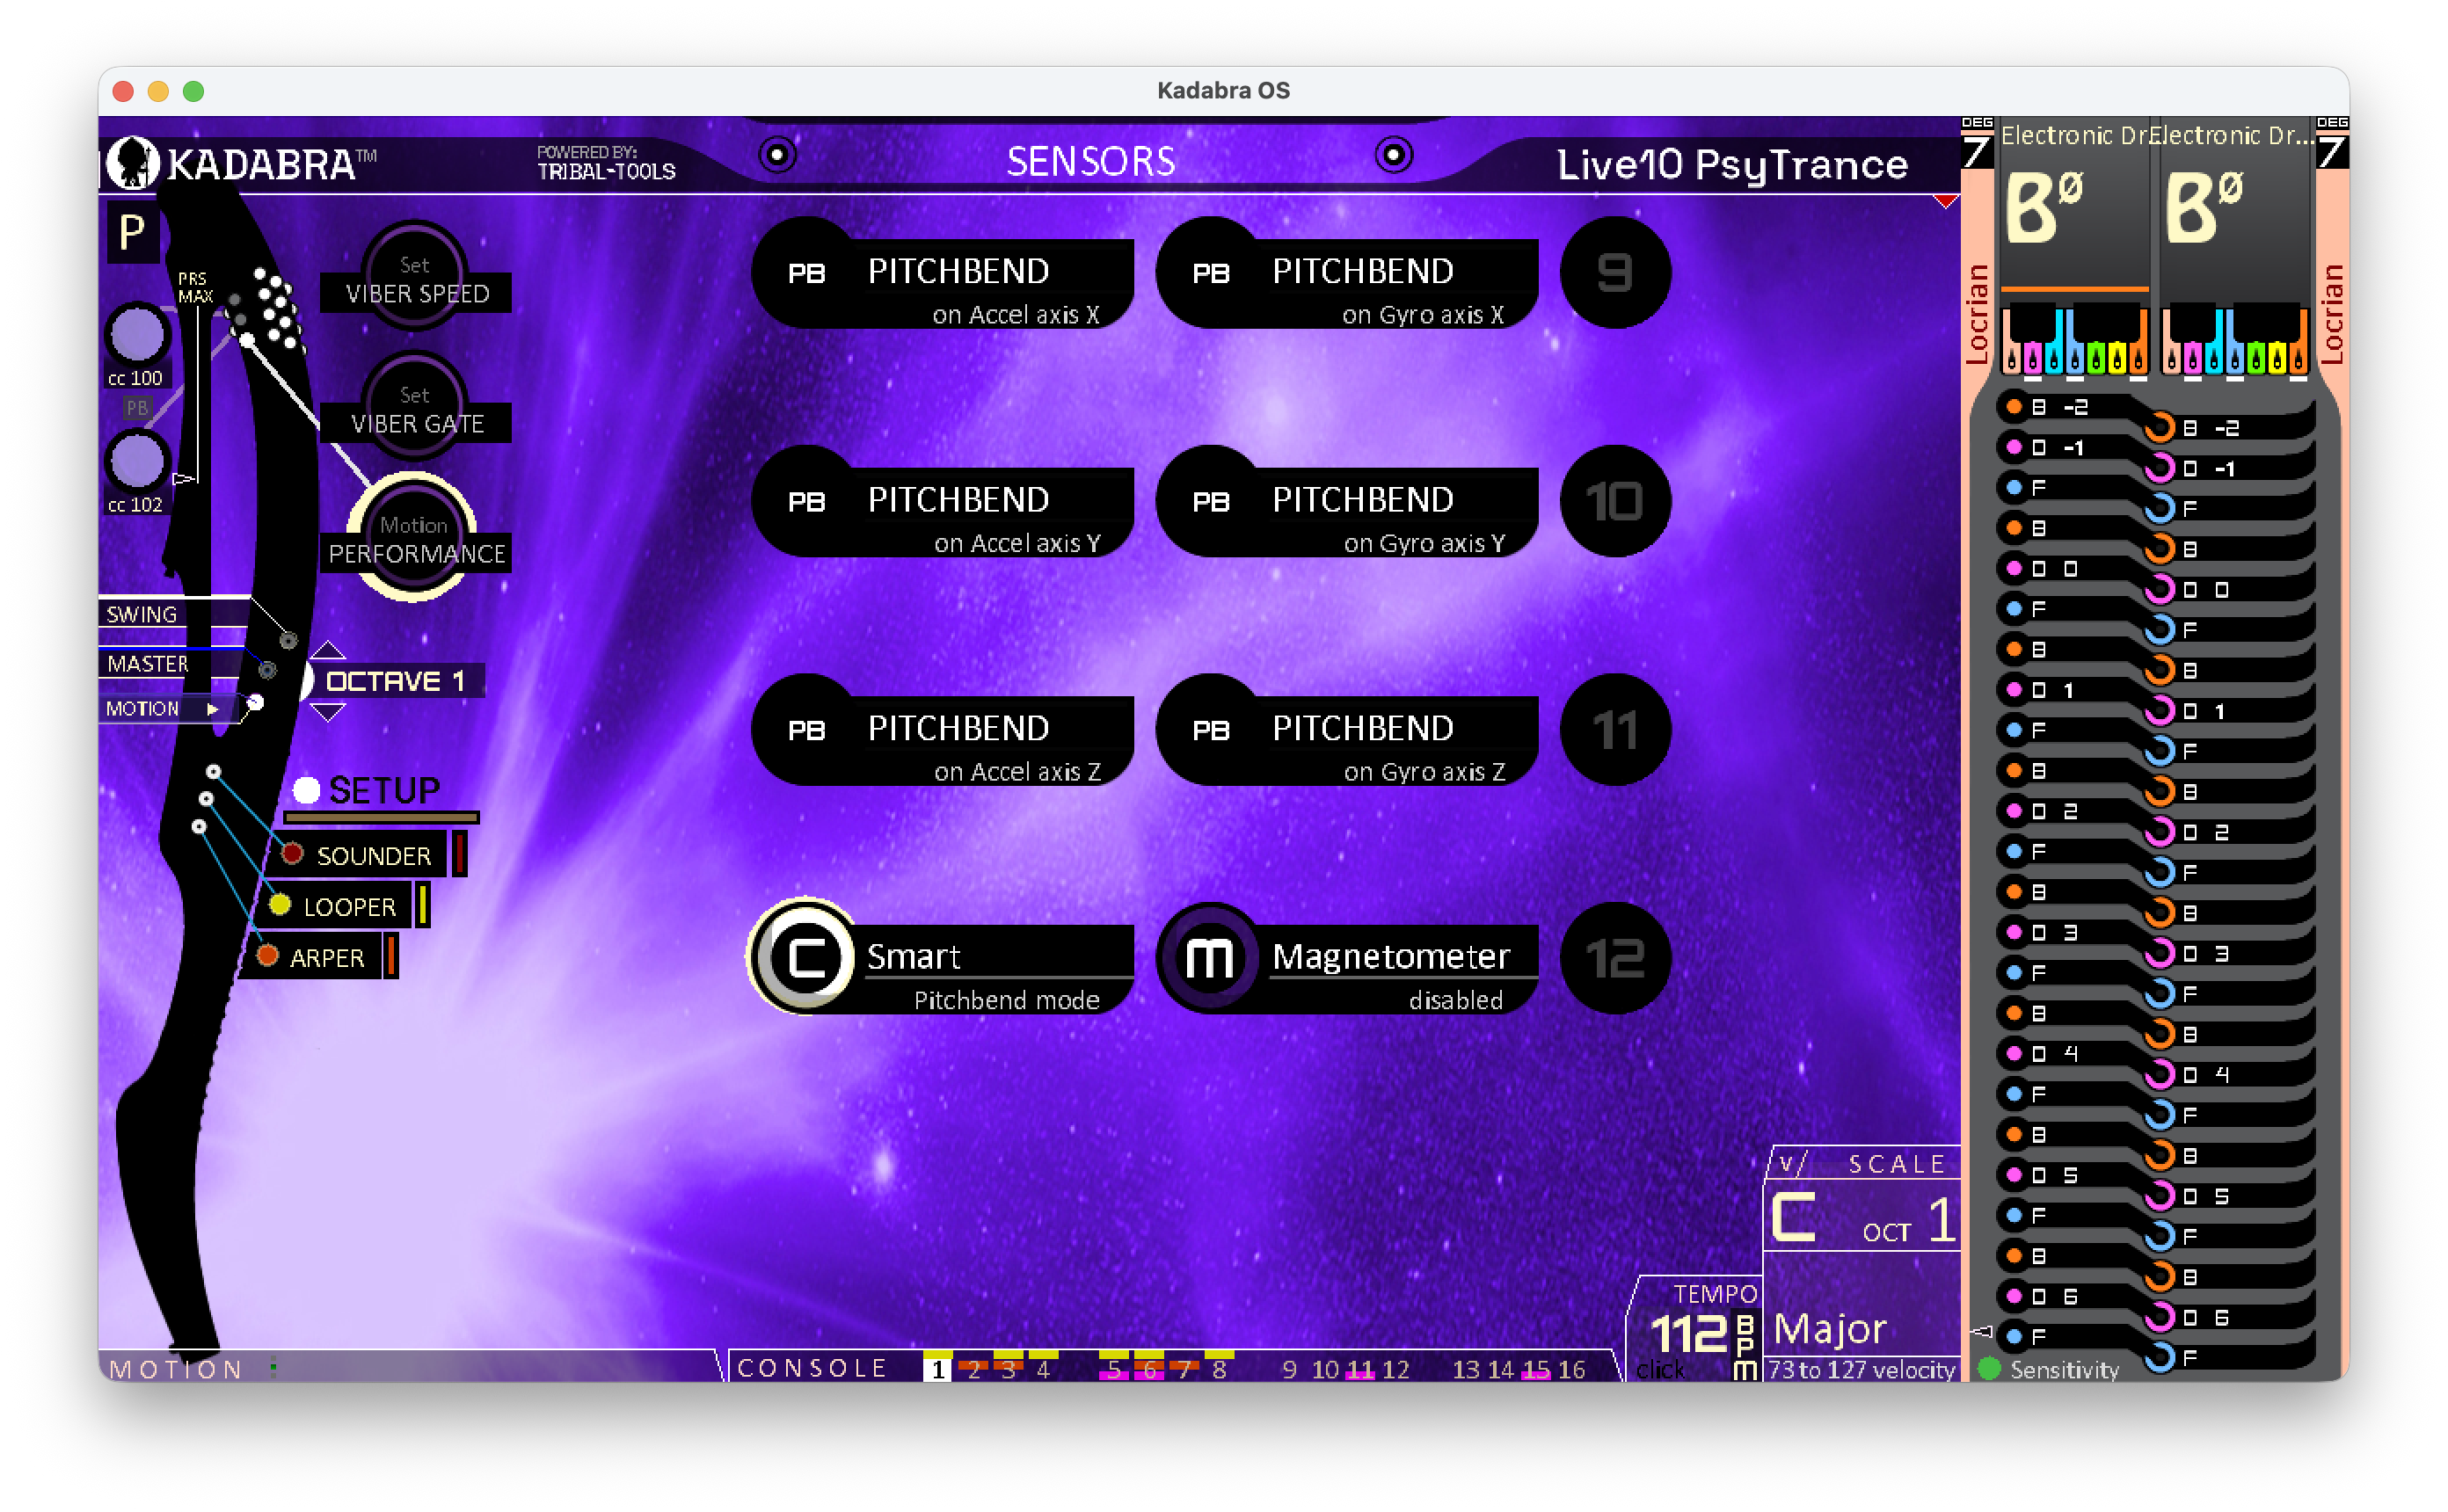This screenshot has width=2448, height=1512.
Task: Toggle the M button beside BPM
Action: [x=1744, y=1370]
